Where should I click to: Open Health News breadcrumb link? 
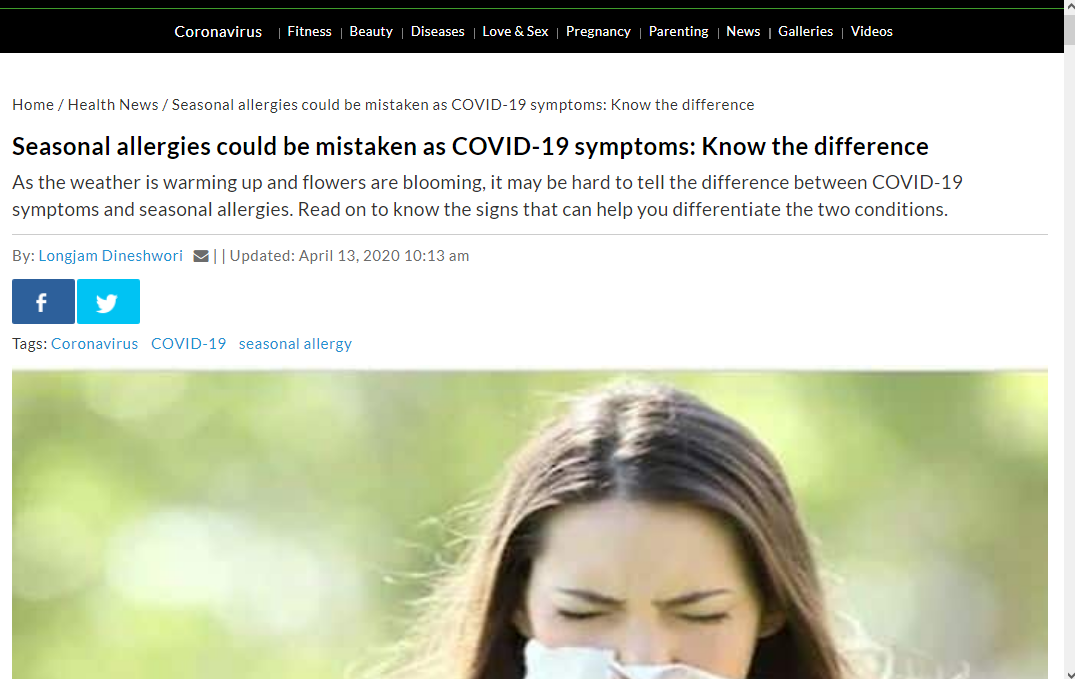tap(113, 105)
